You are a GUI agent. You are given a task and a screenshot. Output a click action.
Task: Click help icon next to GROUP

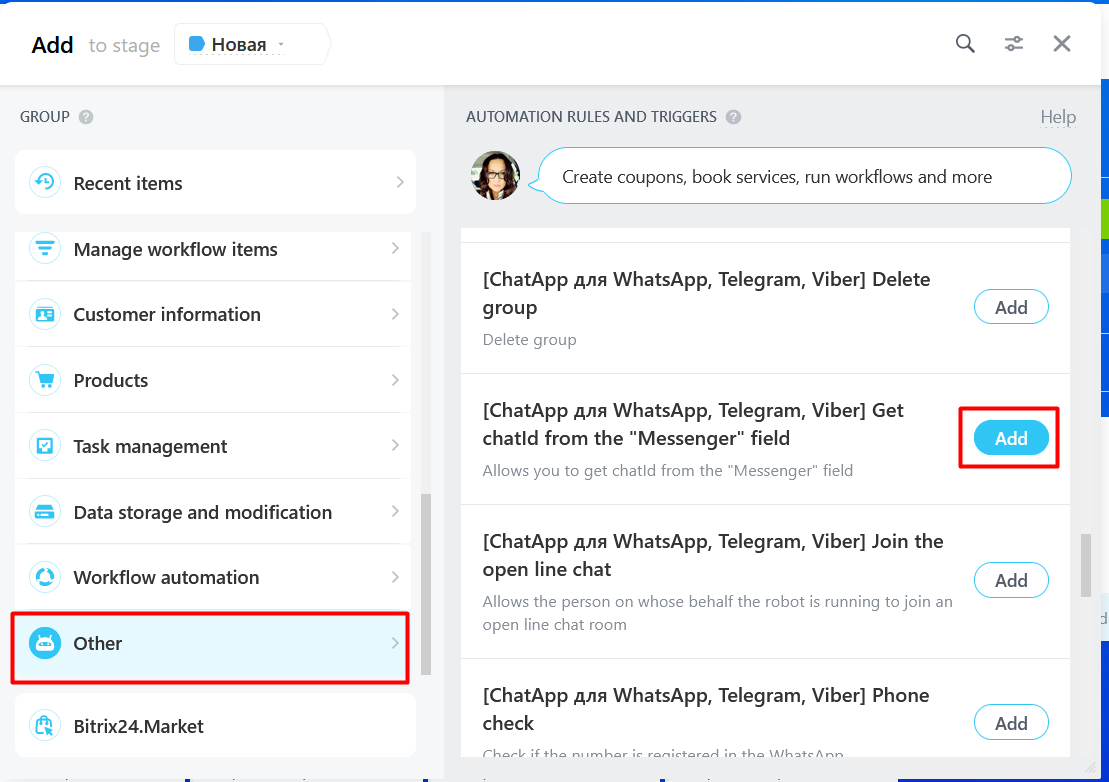pyautogui.click(x=86, y=117)
